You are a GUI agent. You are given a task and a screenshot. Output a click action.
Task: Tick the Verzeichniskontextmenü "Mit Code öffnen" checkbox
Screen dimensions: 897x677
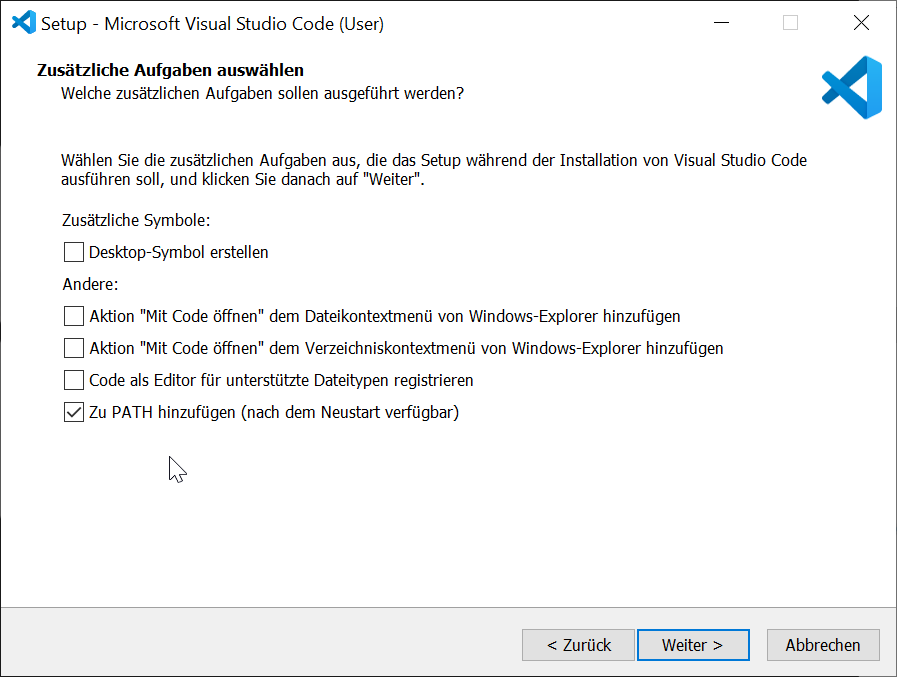74,348
